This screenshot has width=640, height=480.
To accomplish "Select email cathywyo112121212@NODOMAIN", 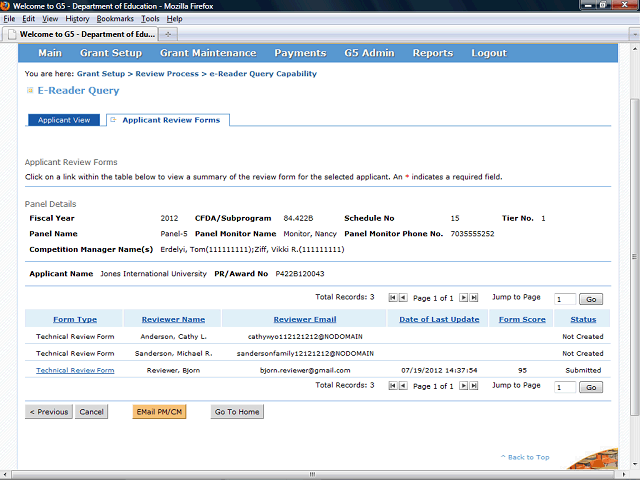I will (305, 337).
